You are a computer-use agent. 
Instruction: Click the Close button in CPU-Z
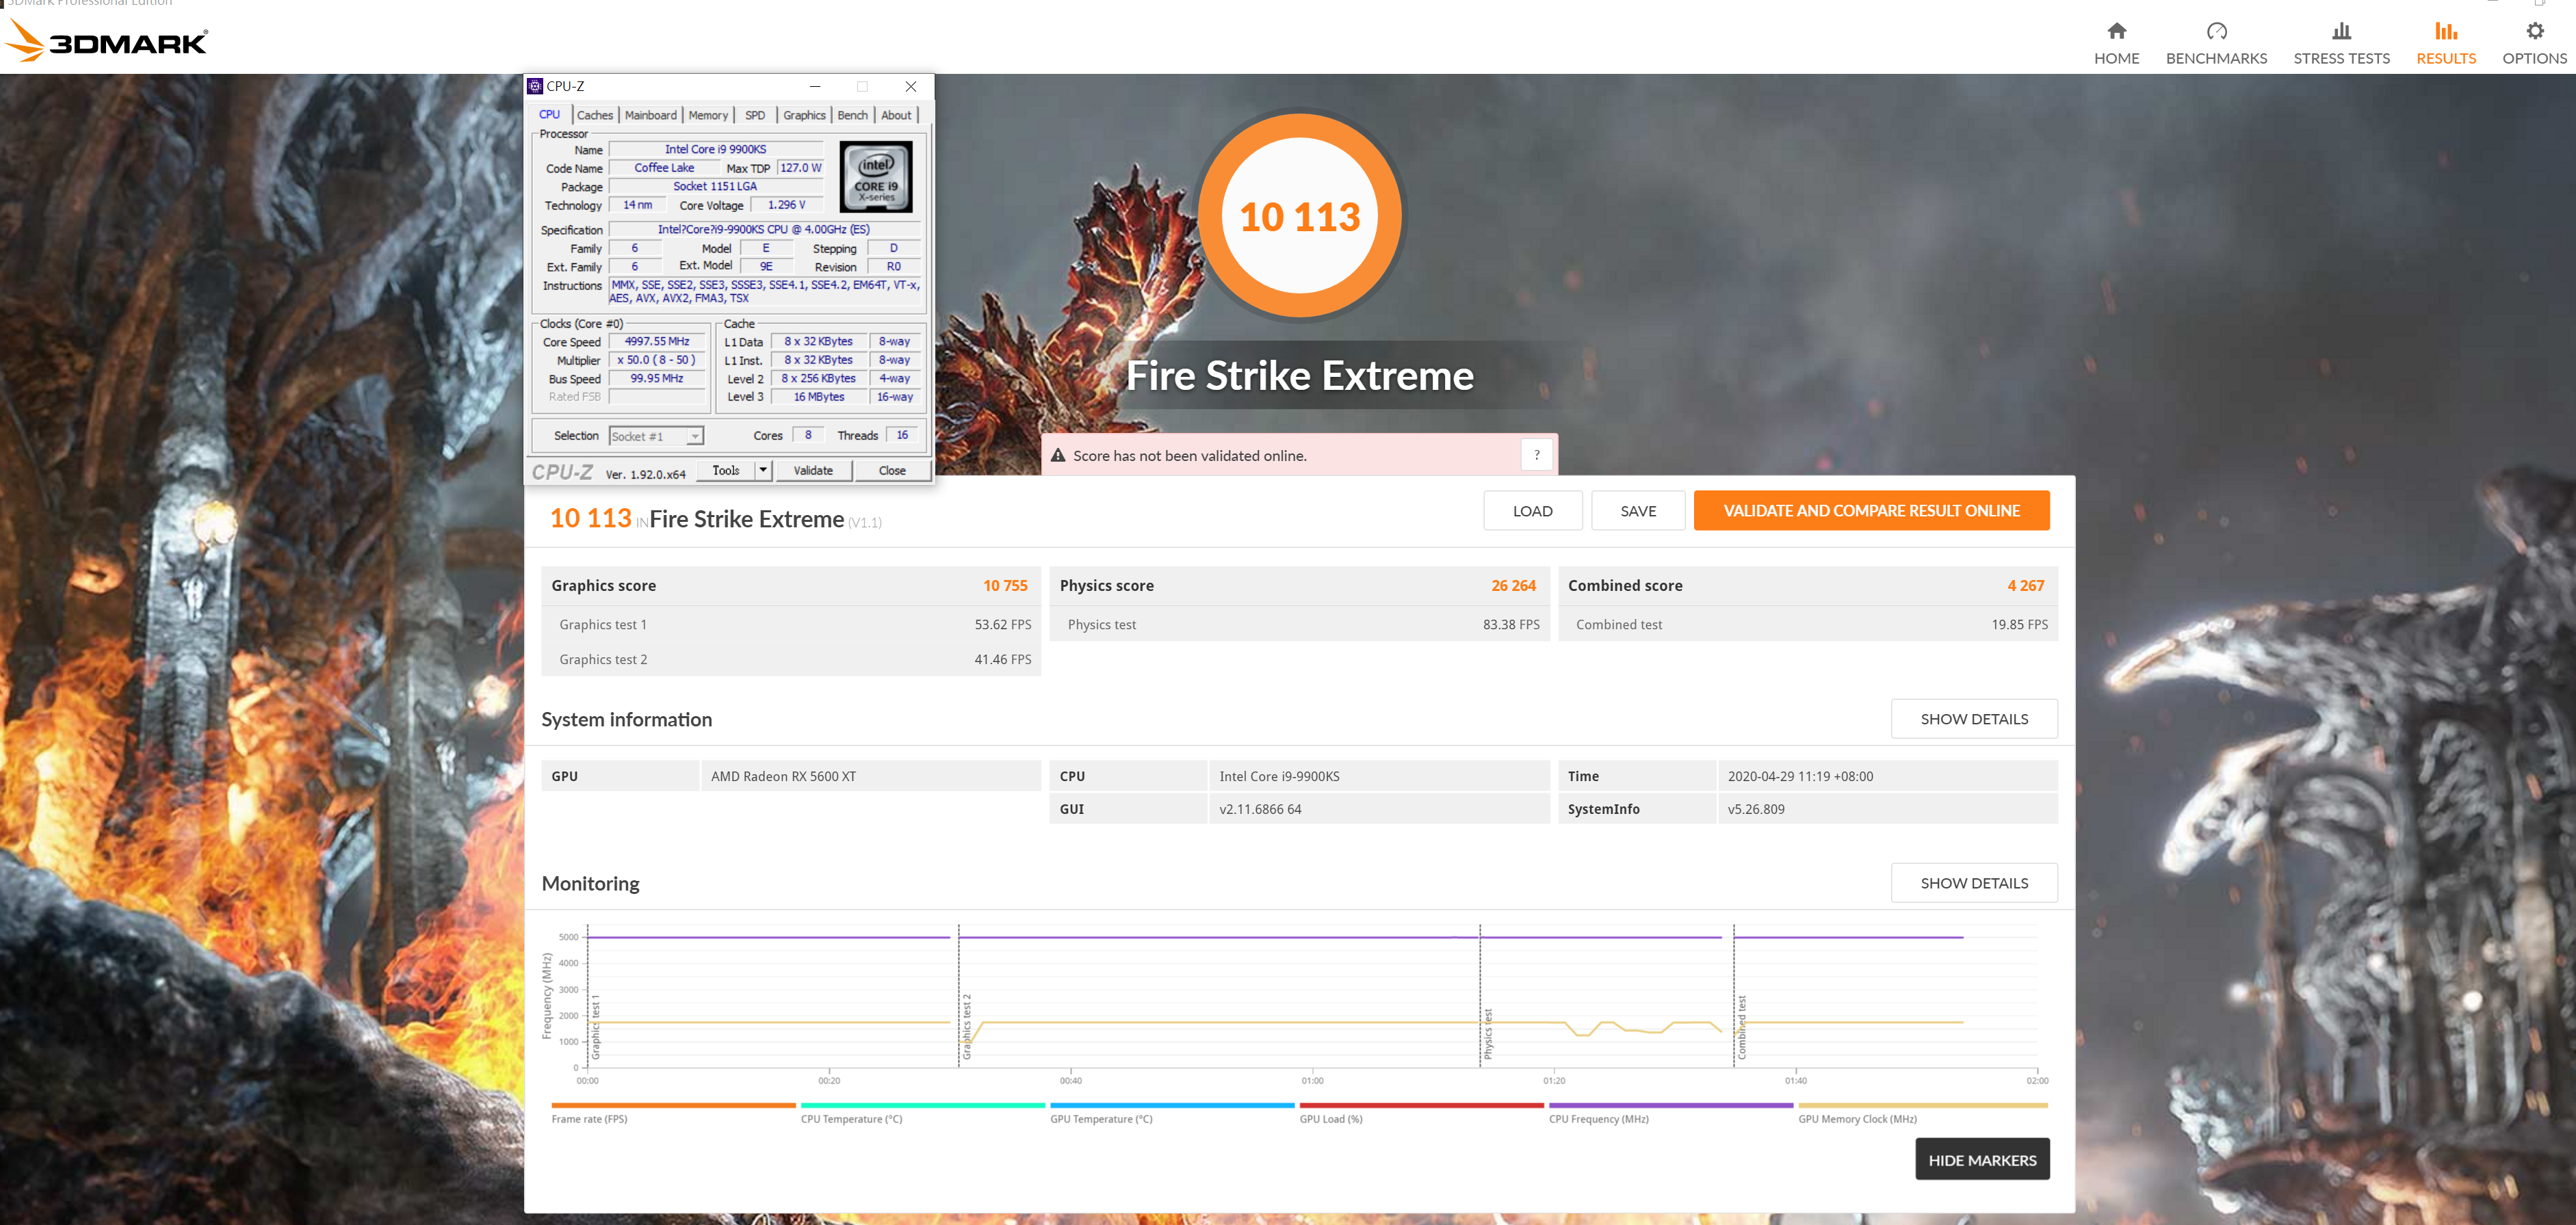coord(892,470)
